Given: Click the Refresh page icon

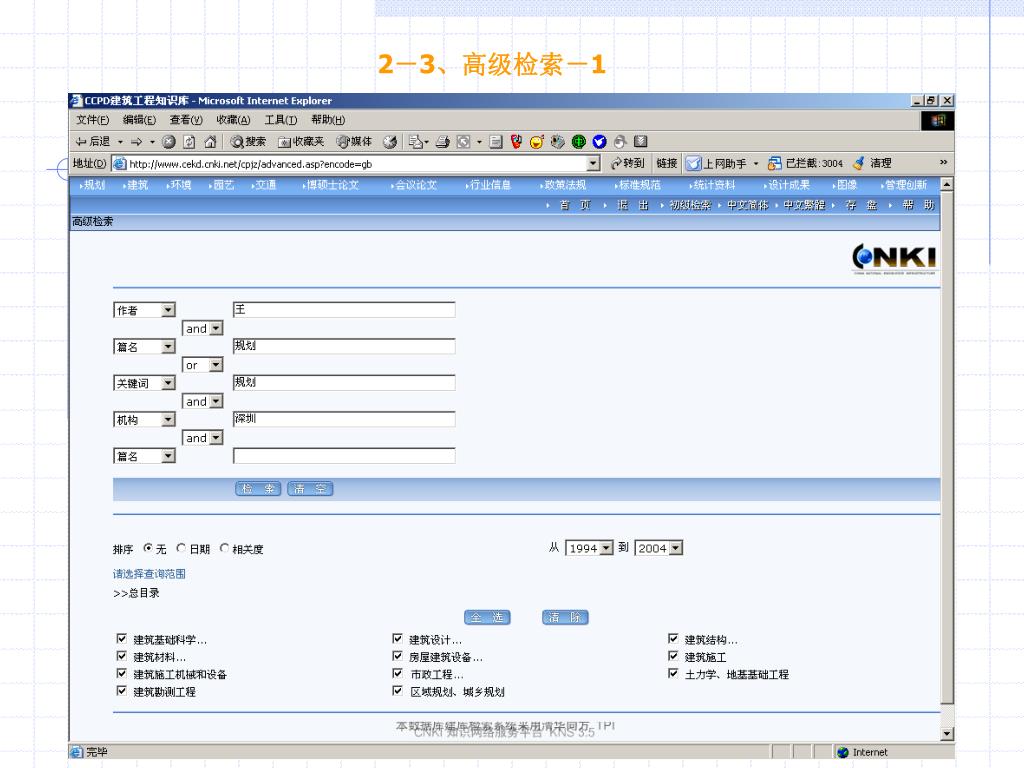Looking at the screenshot, I should click(189, 142).
